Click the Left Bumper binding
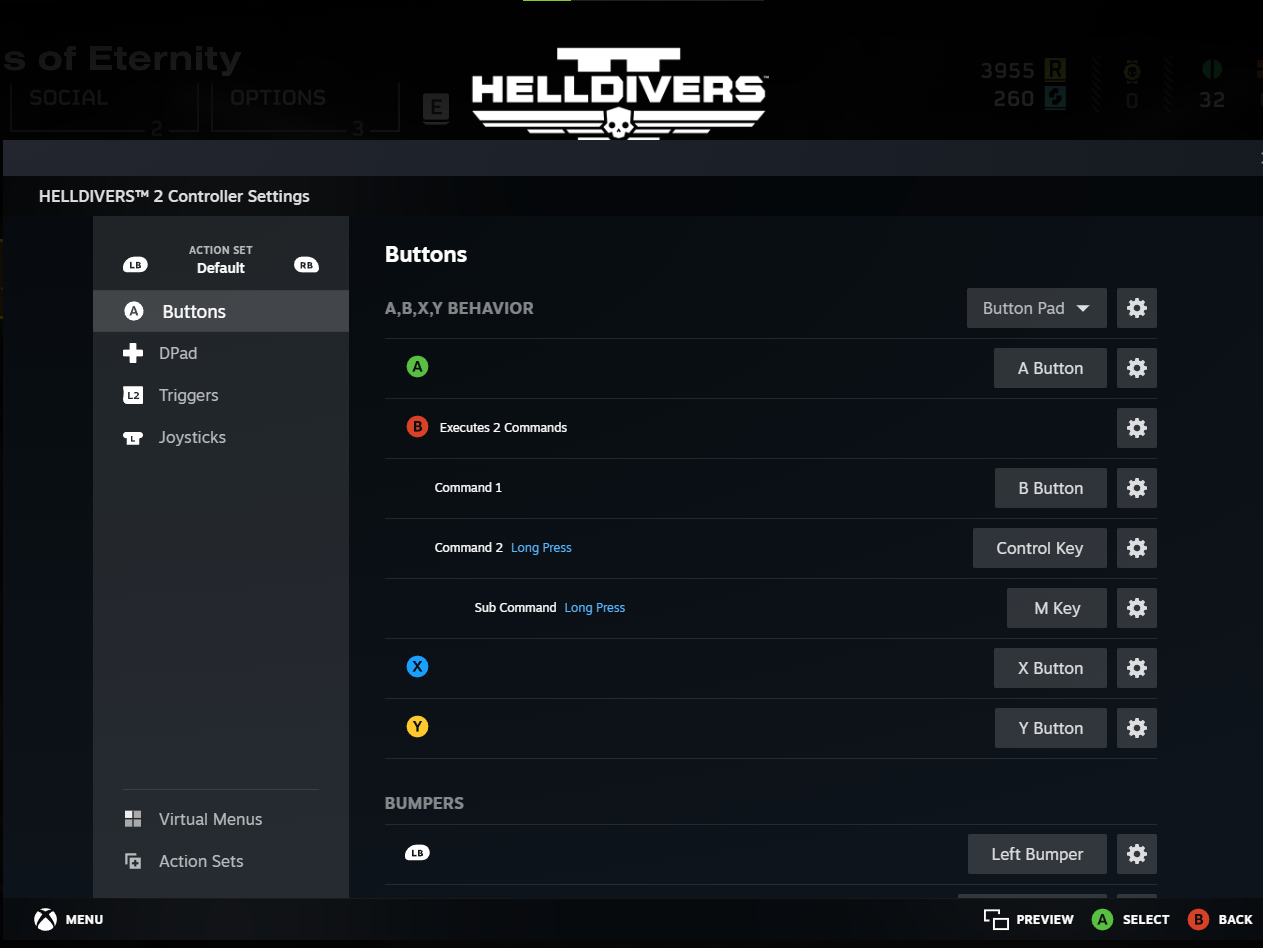This screenshot has width=1263, height=948. pos(1037,854)
